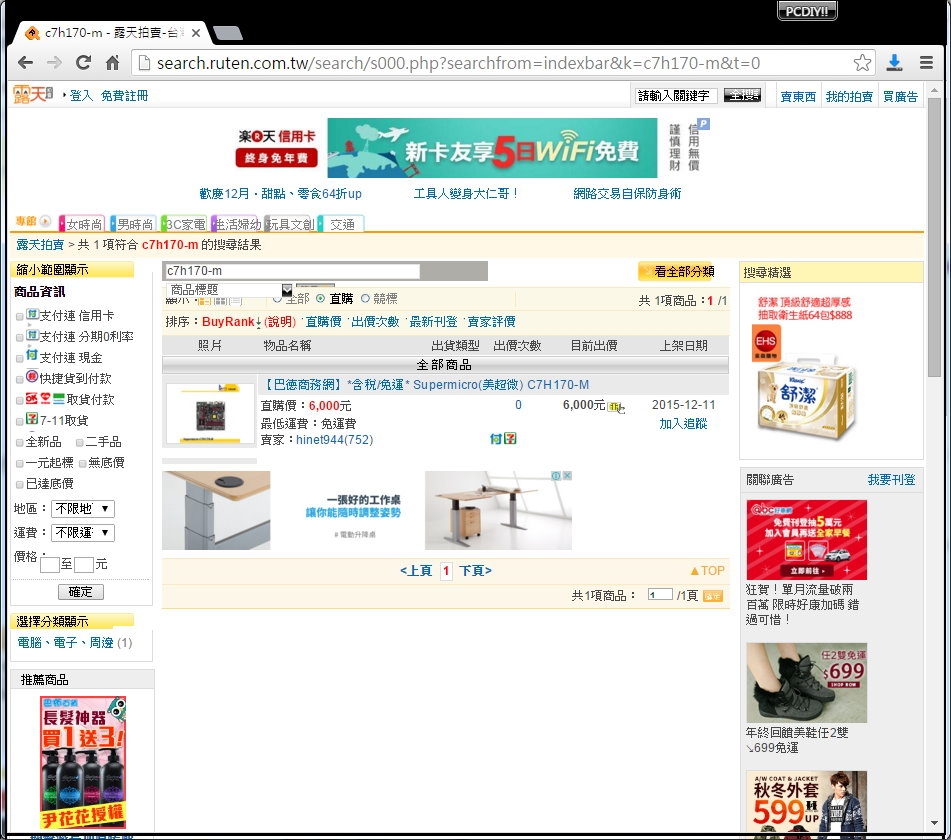Screen dimensions: 951x840
Task: Click the page number input box
Action: tap(660, 595)
